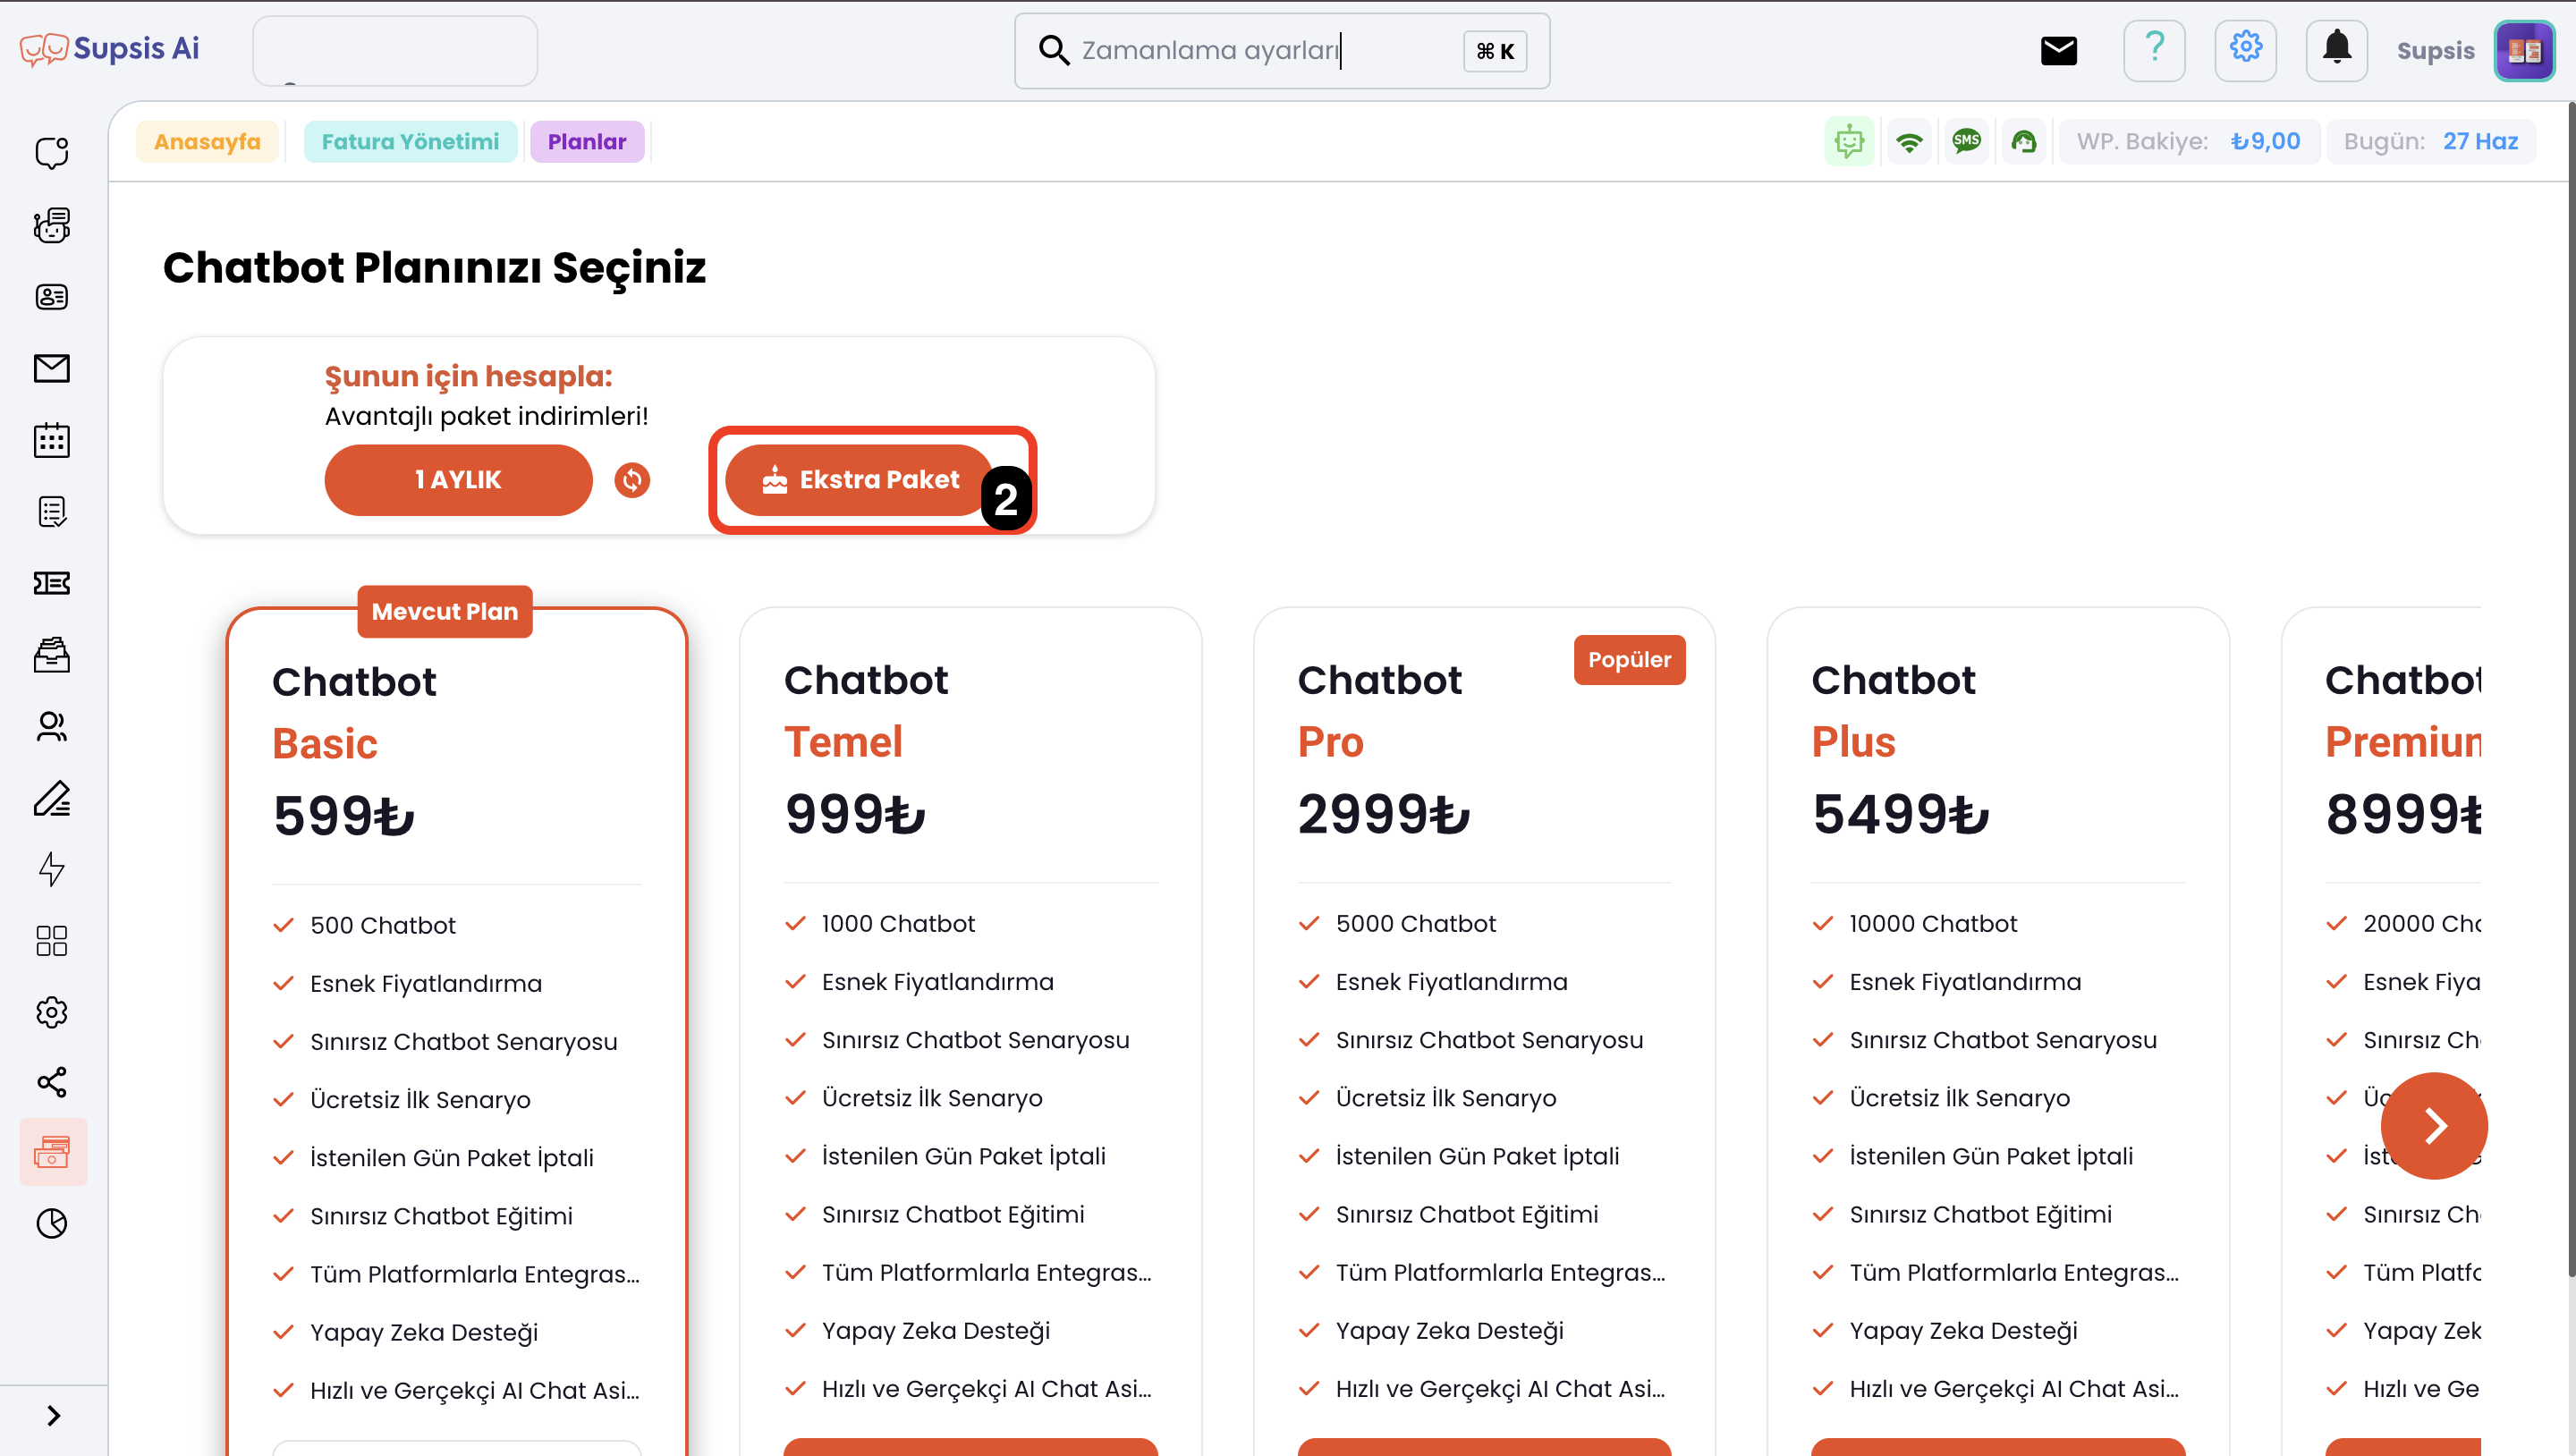This screenshot has height=1456, width=2576.
Task: Click the 5499₺ price
Action: pos(1900,814)
